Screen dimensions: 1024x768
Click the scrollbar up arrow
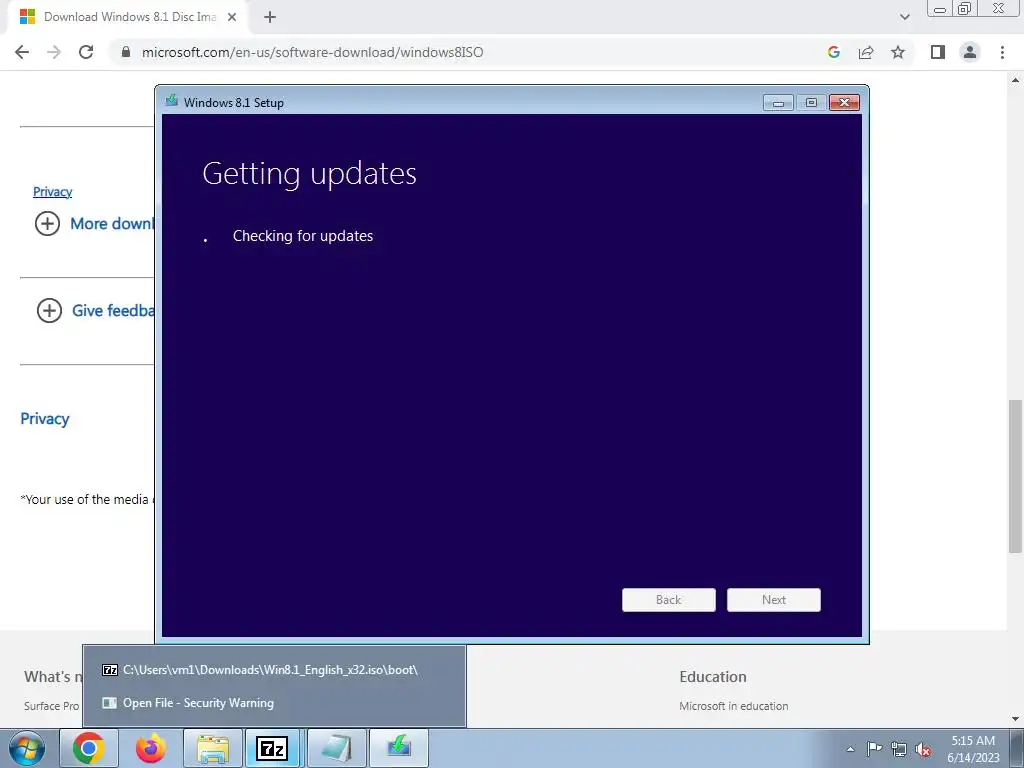tap(1015, 80)
